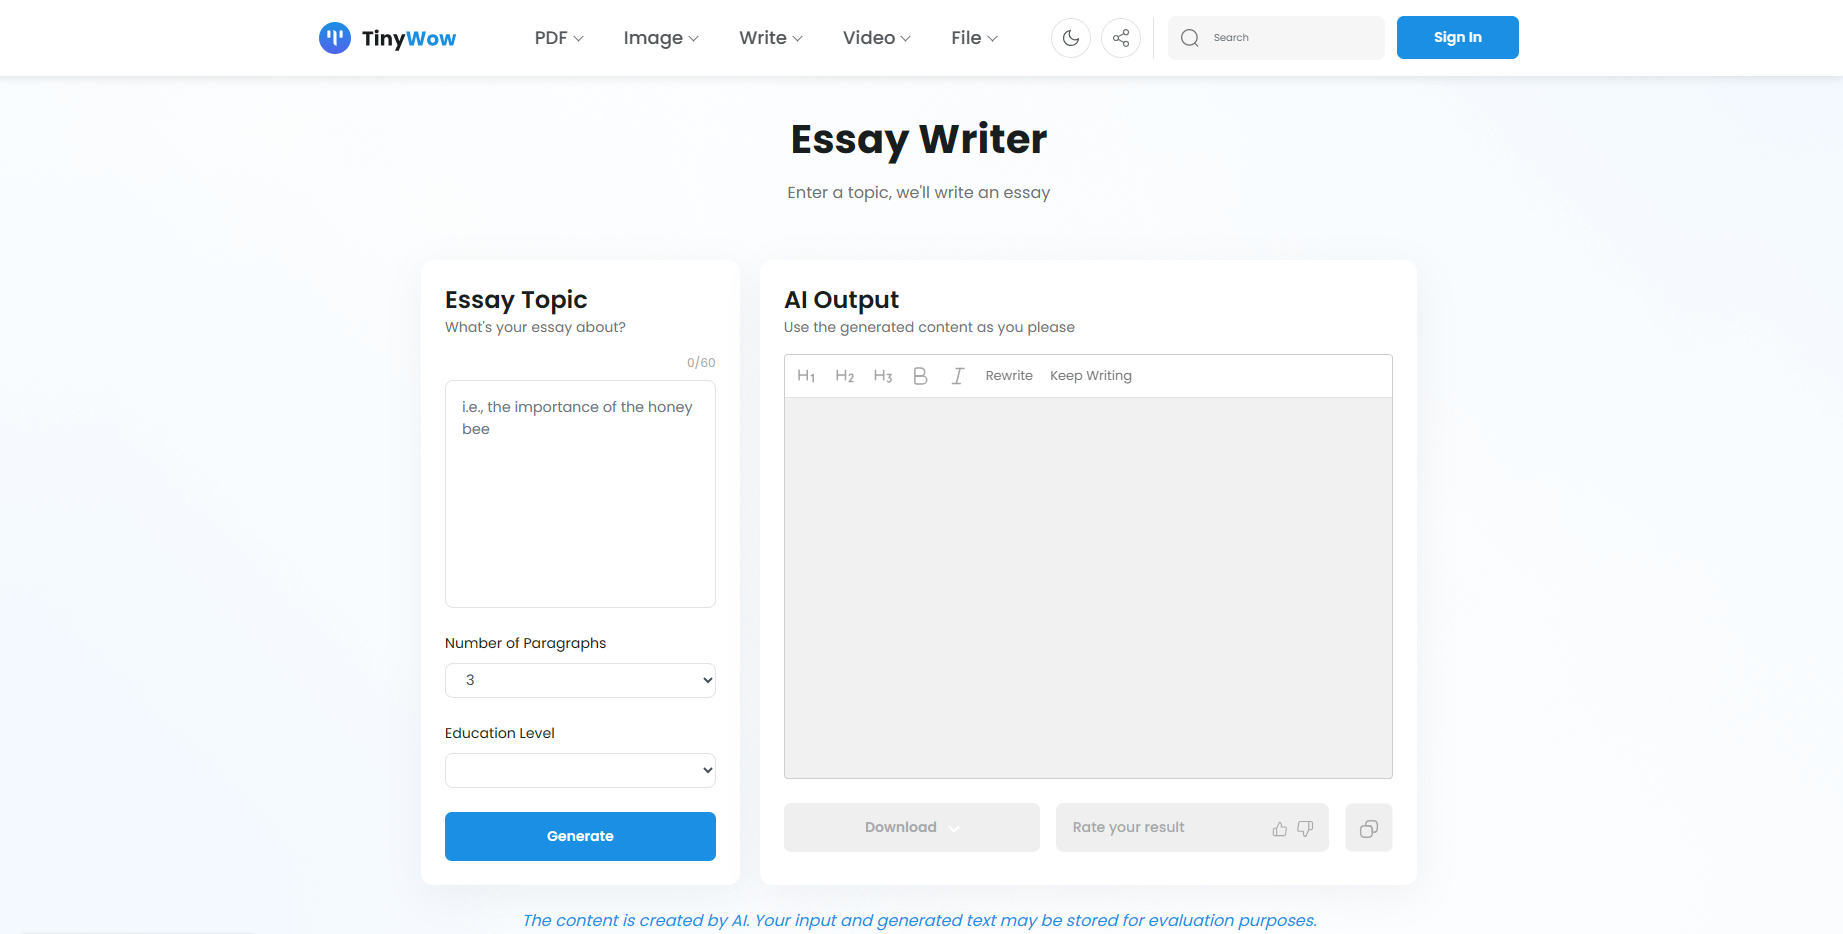Apply Heading 2 formatting
This screenshot has height=934, width=1843.
pyautogui.click(x=845, y=376)
